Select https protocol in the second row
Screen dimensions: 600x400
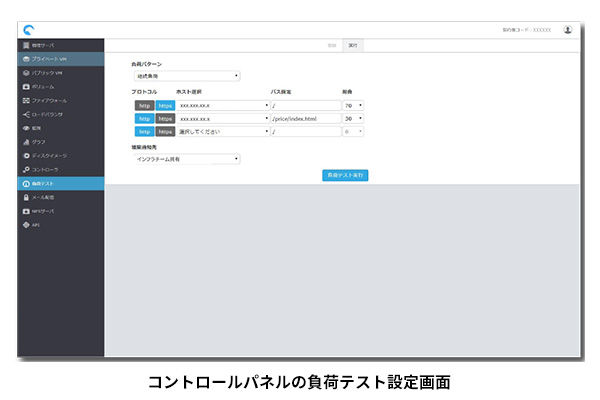(165, 118)
